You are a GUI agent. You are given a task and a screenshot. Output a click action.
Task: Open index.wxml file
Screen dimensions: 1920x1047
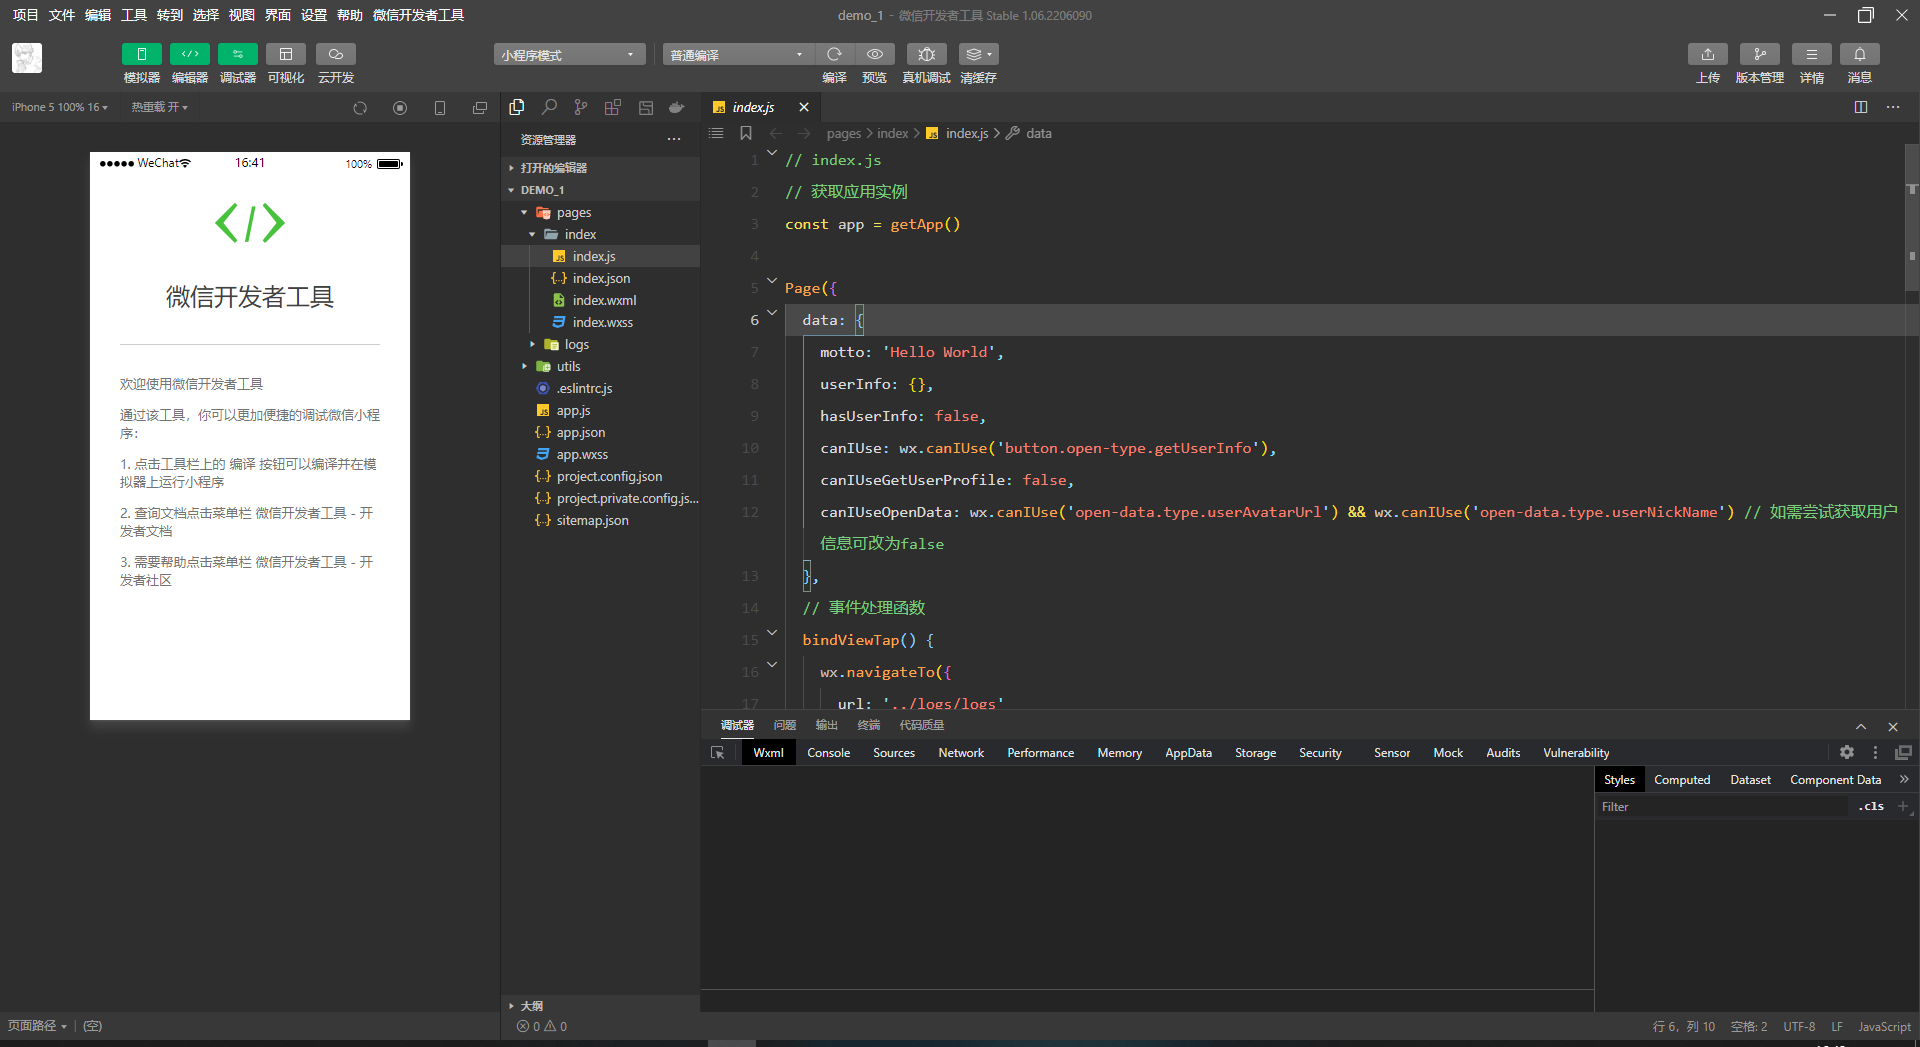click(600, 300)
